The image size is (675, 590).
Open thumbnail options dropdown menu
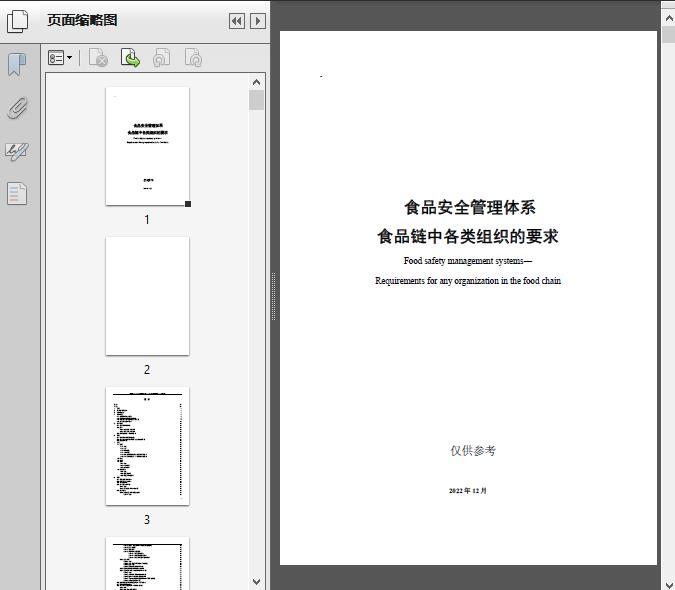(x=60, y=58)
